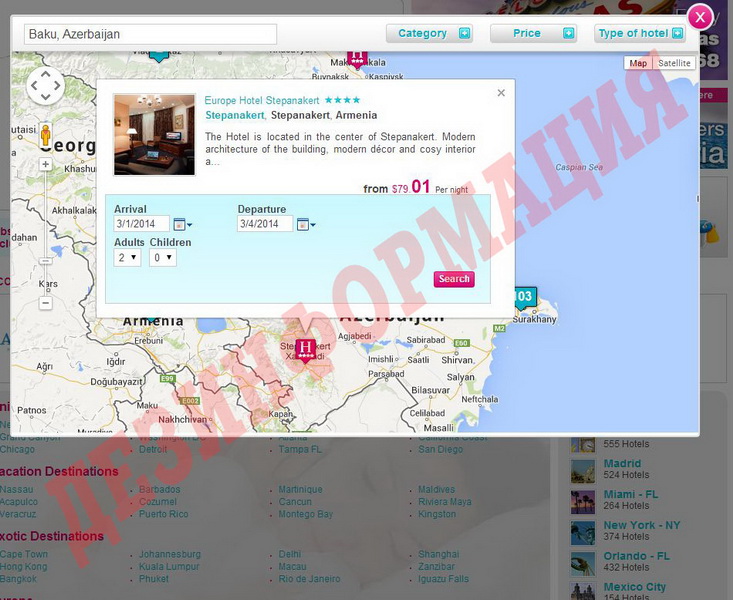Open the Barbados destination link
Screen dimensions: 733x600
[x=159, y=490]
